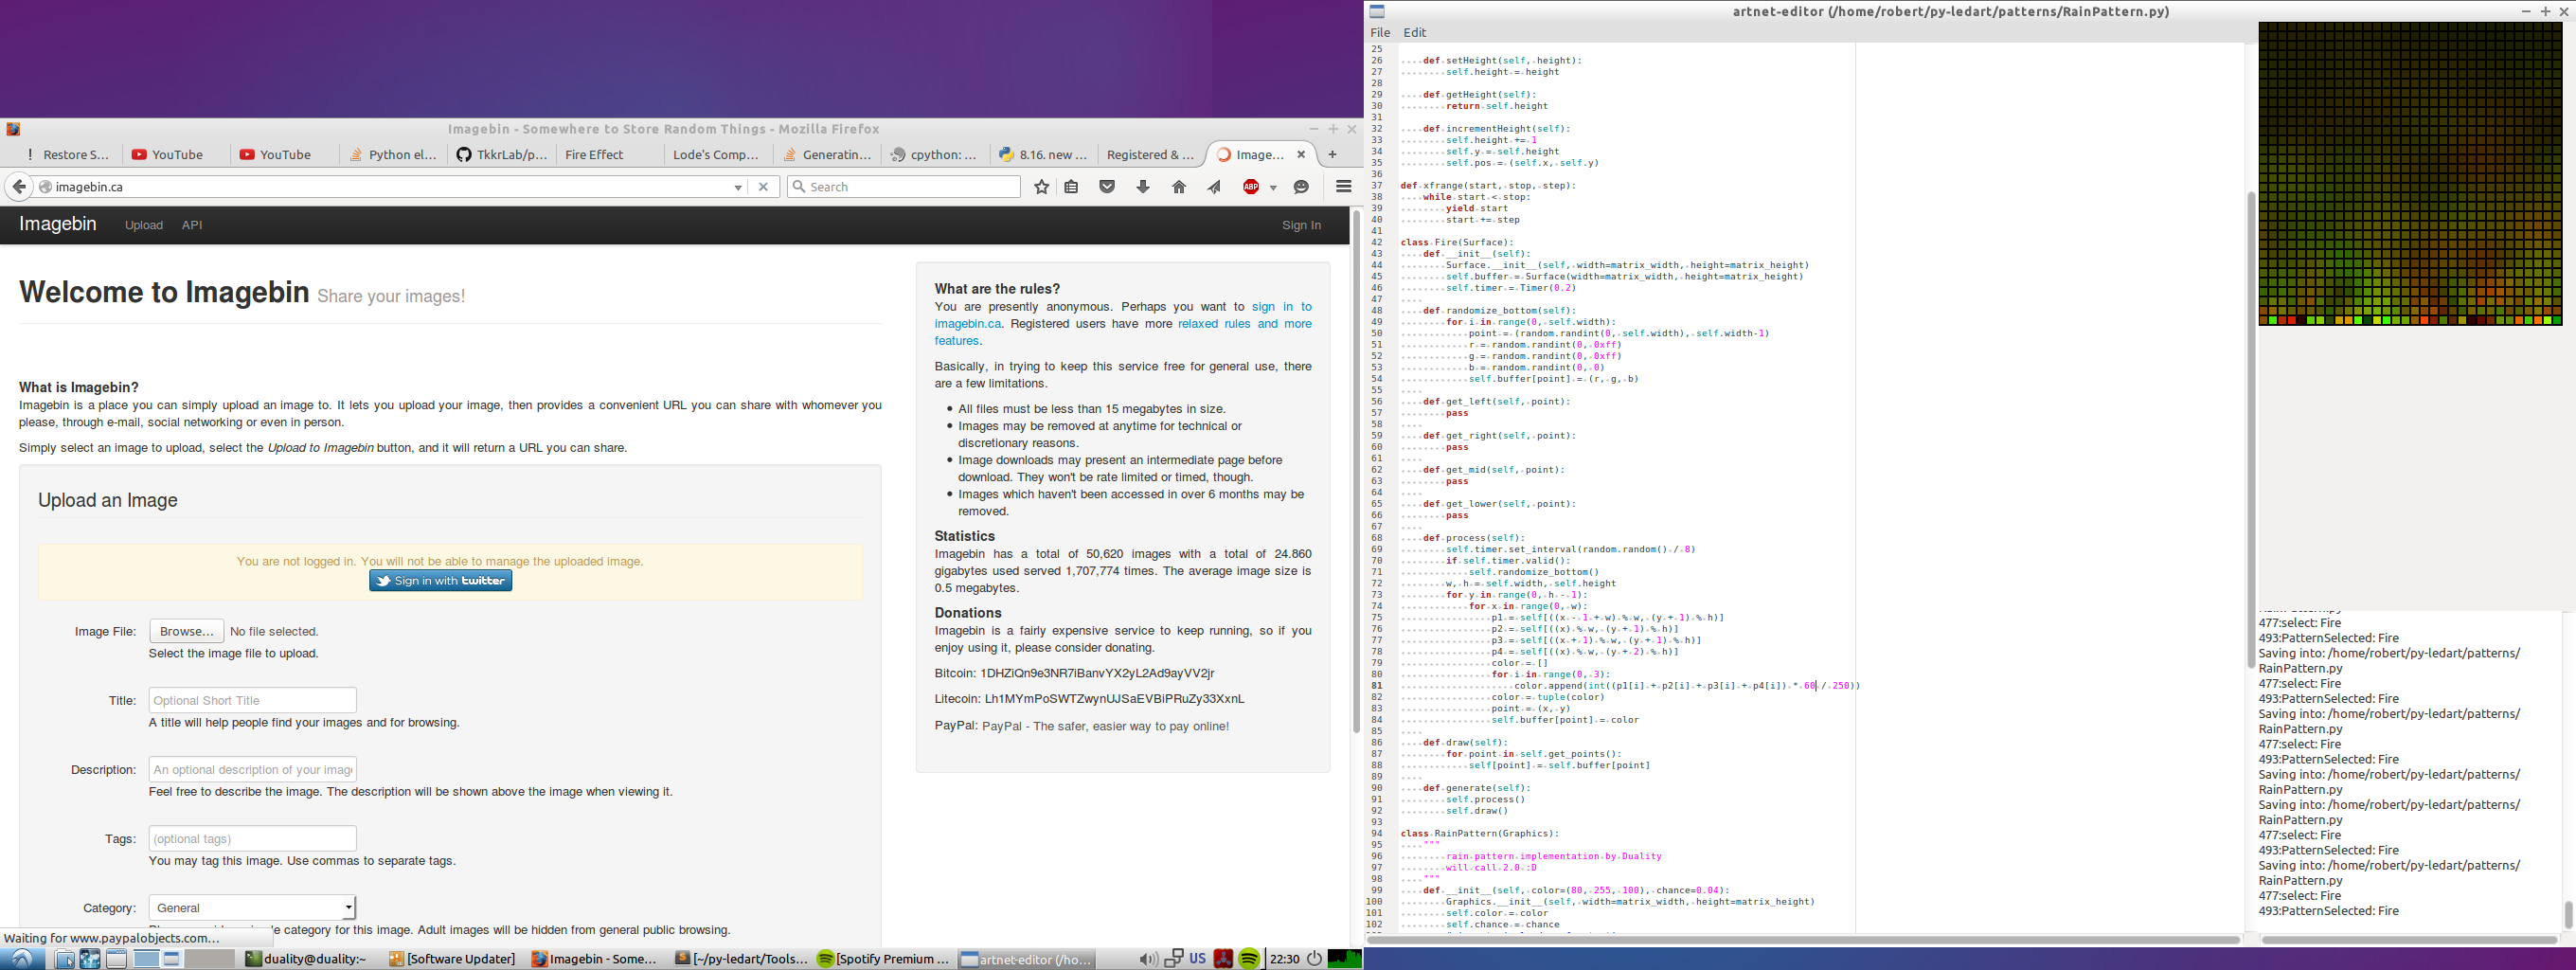Switch to py-ledart/Tools window in taskbar
2576x970 pixels.
point(741,959)
